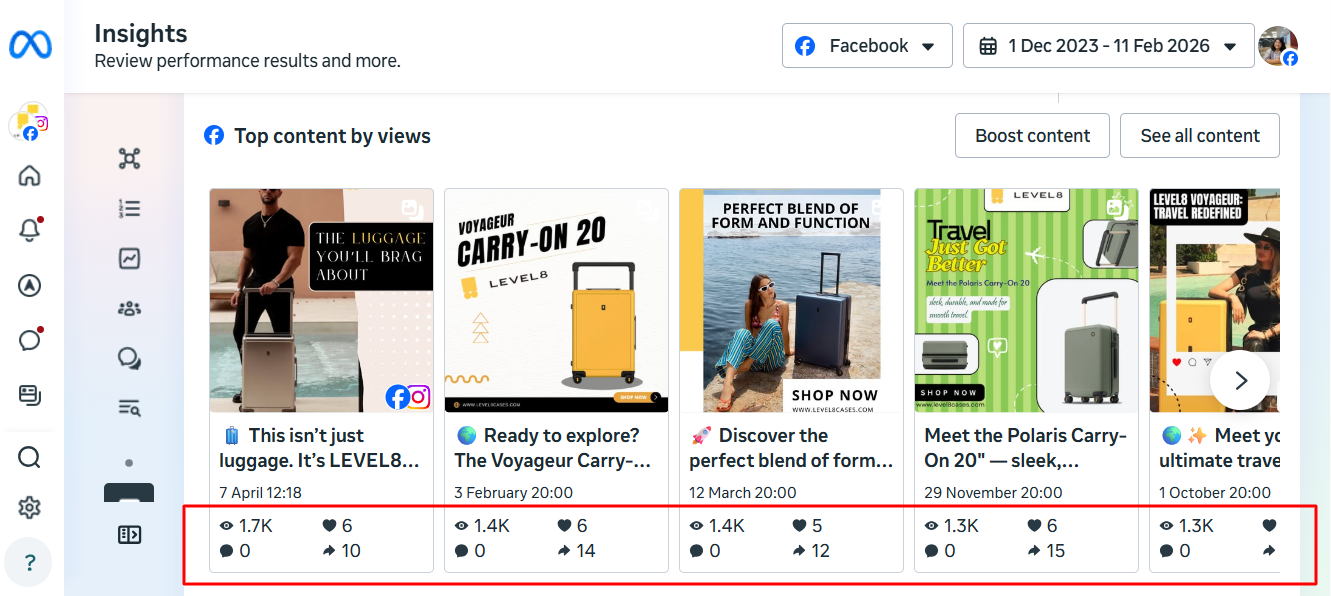Open the Home icon in left sidebar

coord(30,176)
